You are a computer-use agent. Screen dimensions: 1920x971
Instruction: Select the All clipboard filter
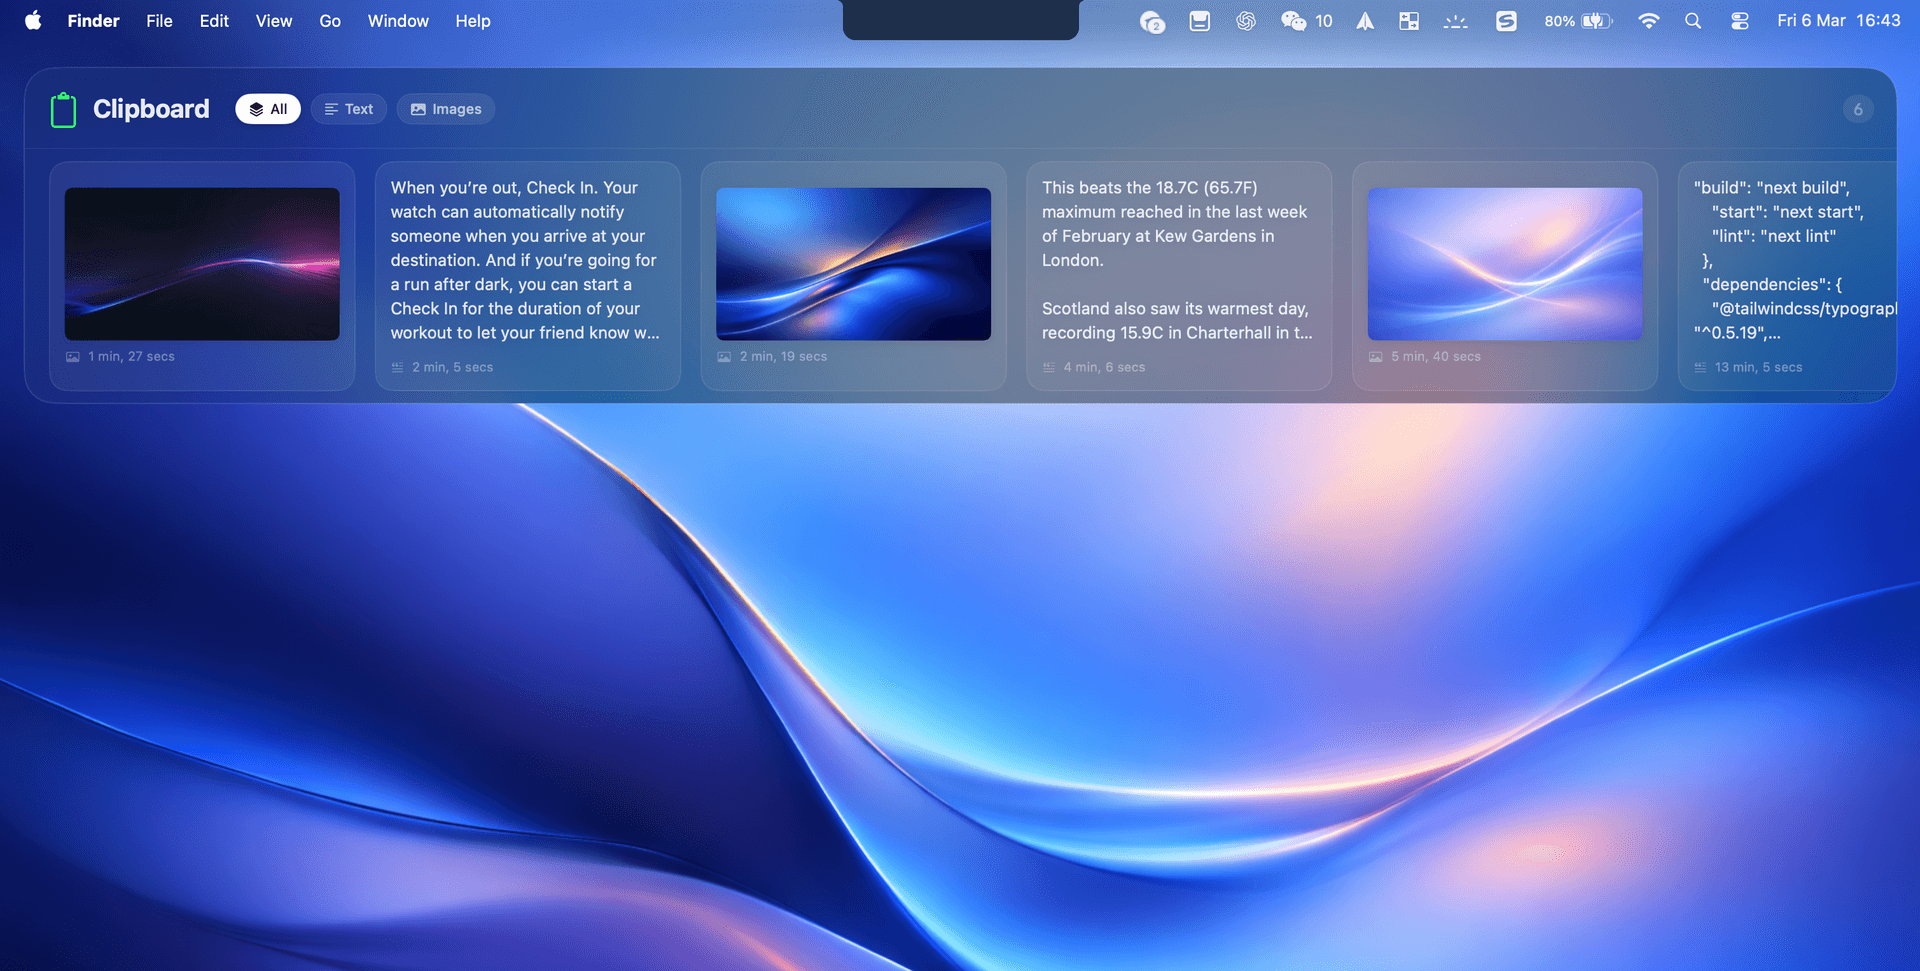click(267, 109)
